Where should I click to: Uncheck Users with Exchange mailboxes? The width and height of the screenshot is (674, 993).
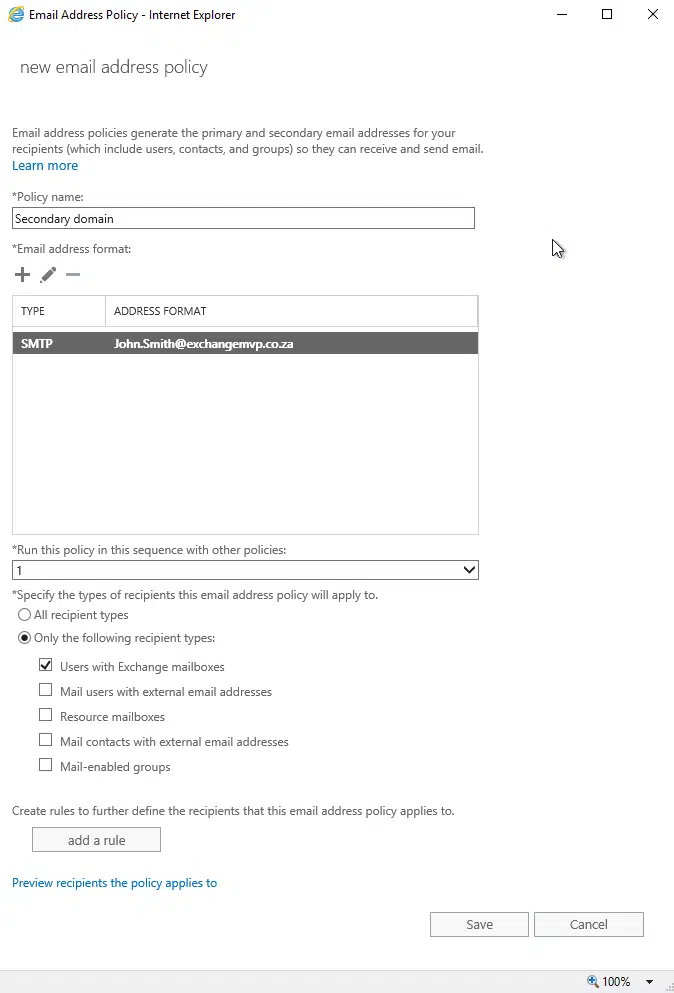45,664
